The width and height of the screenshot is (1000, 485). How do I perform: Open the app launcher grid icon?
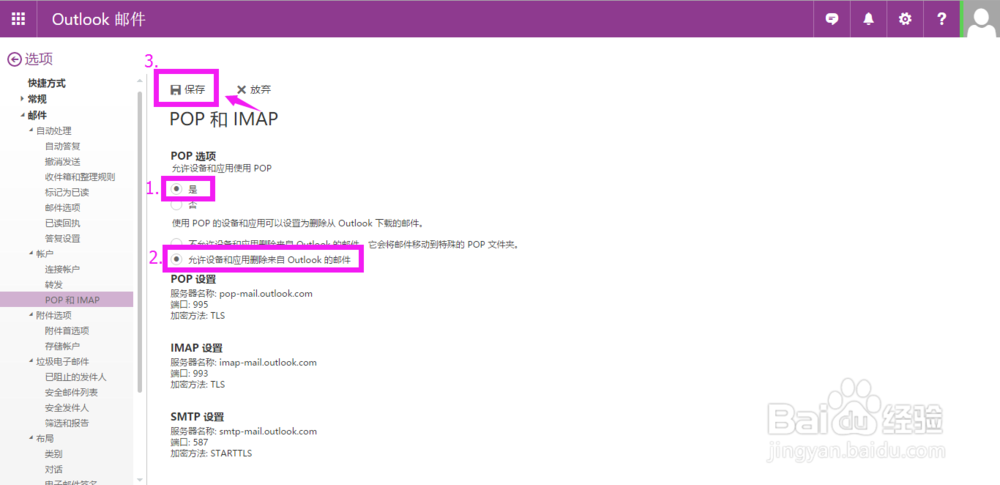(x=18, y=19)
